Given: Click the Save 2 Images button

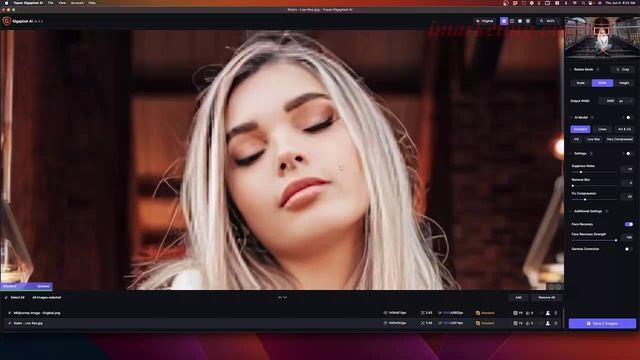Looking at the screenshot, I should tap(602, 323).
